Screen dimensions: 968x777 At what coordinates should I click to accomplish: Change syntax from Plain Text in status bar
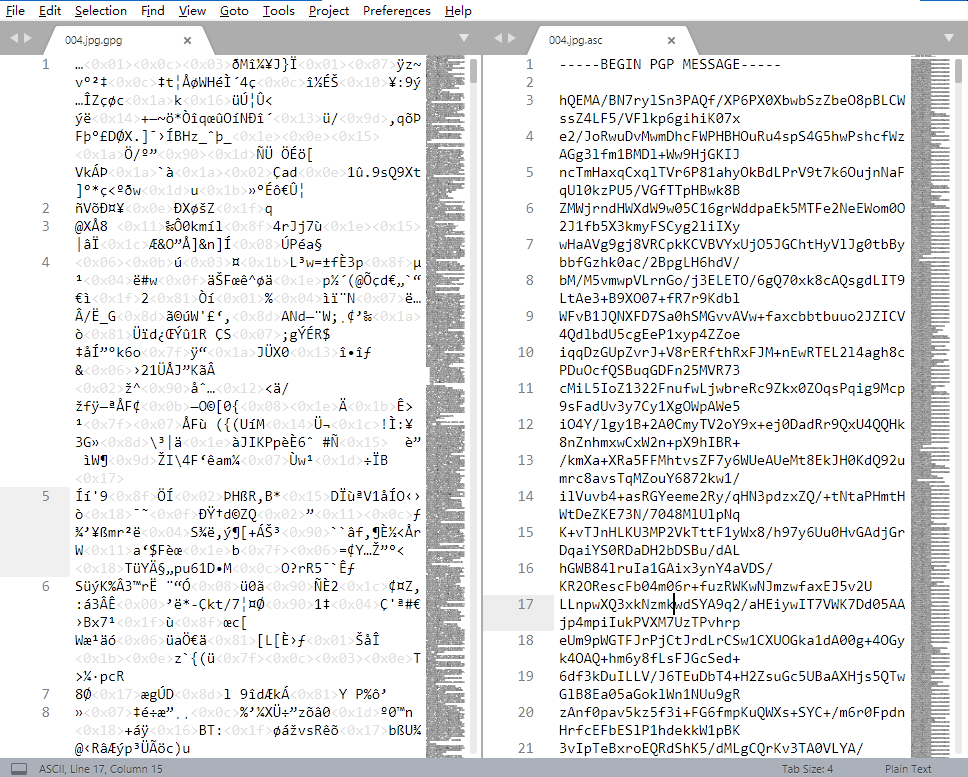tap(908, 768)
